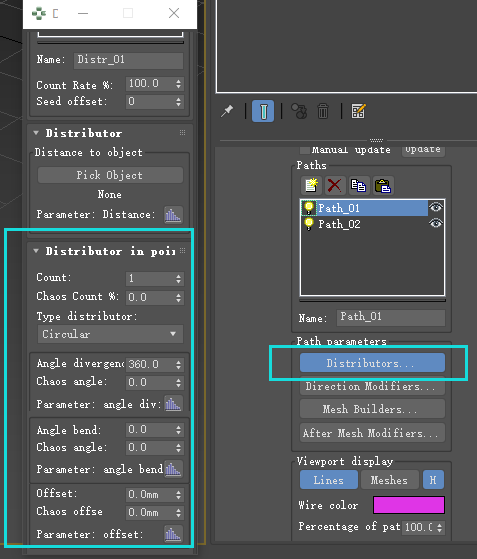
Task: Open configure modifier sets icon
Action: pos(358,111)
